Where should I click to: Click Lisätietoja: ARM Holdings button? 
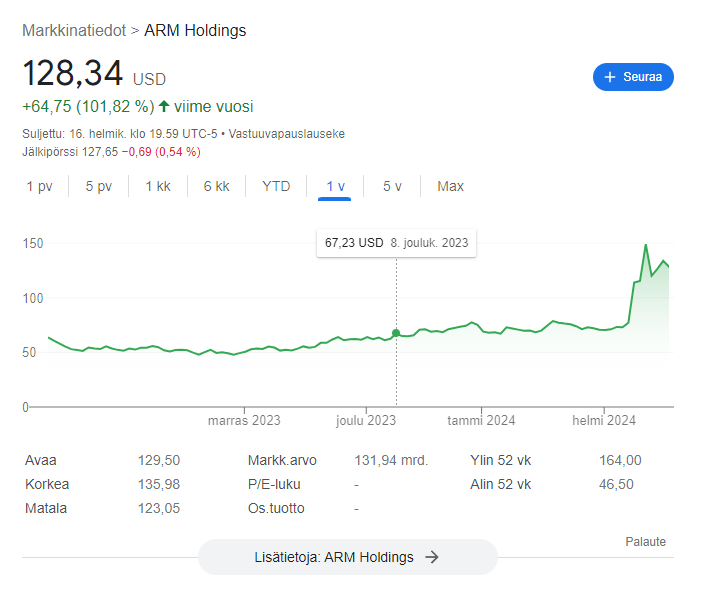(348, 557)
